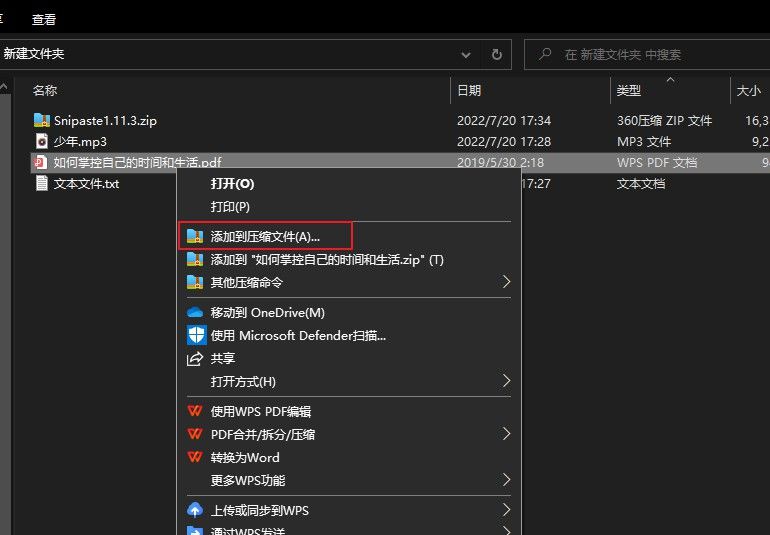Sort by the 大小 column header
770x535 pixels.
749,90
